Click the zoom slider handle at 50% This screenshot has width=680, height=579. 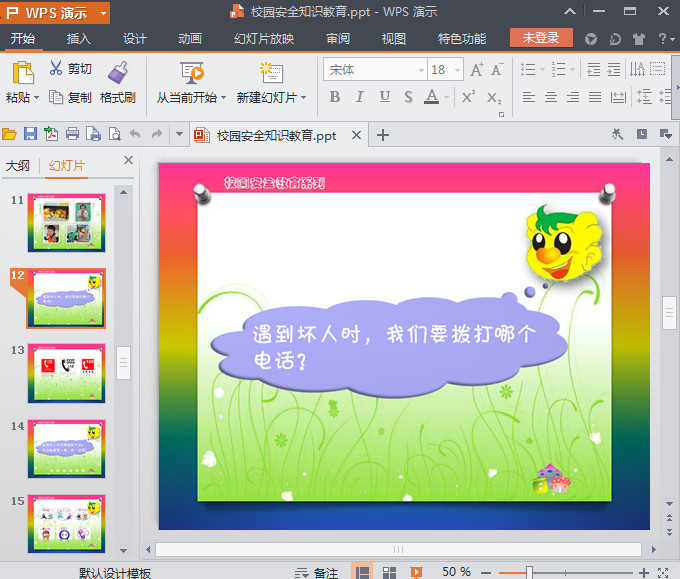(529, 572)
